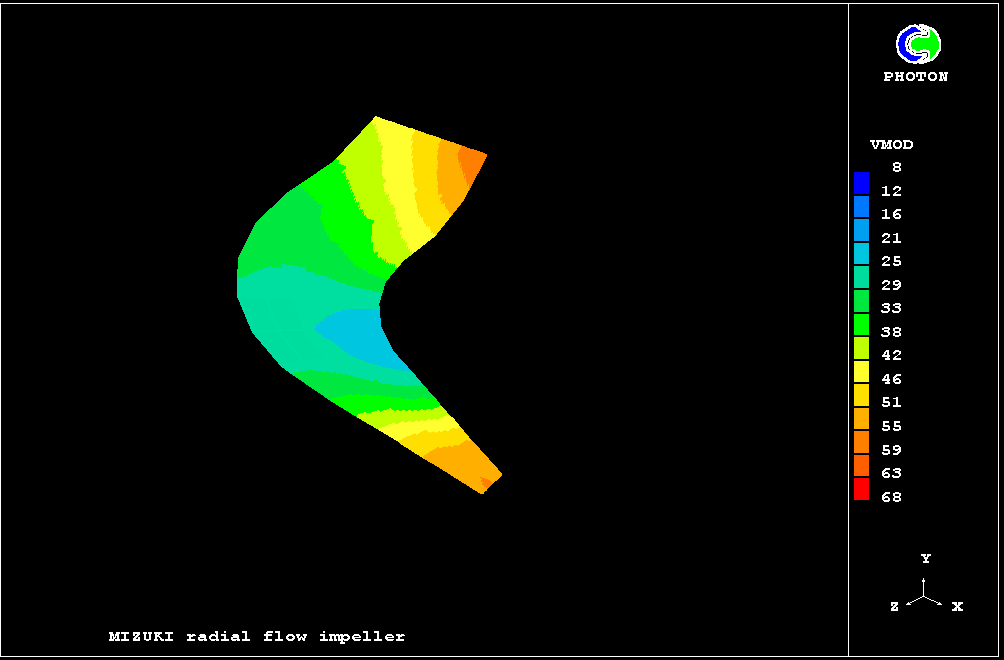Select the red legend swatch

tap(861, 489)
